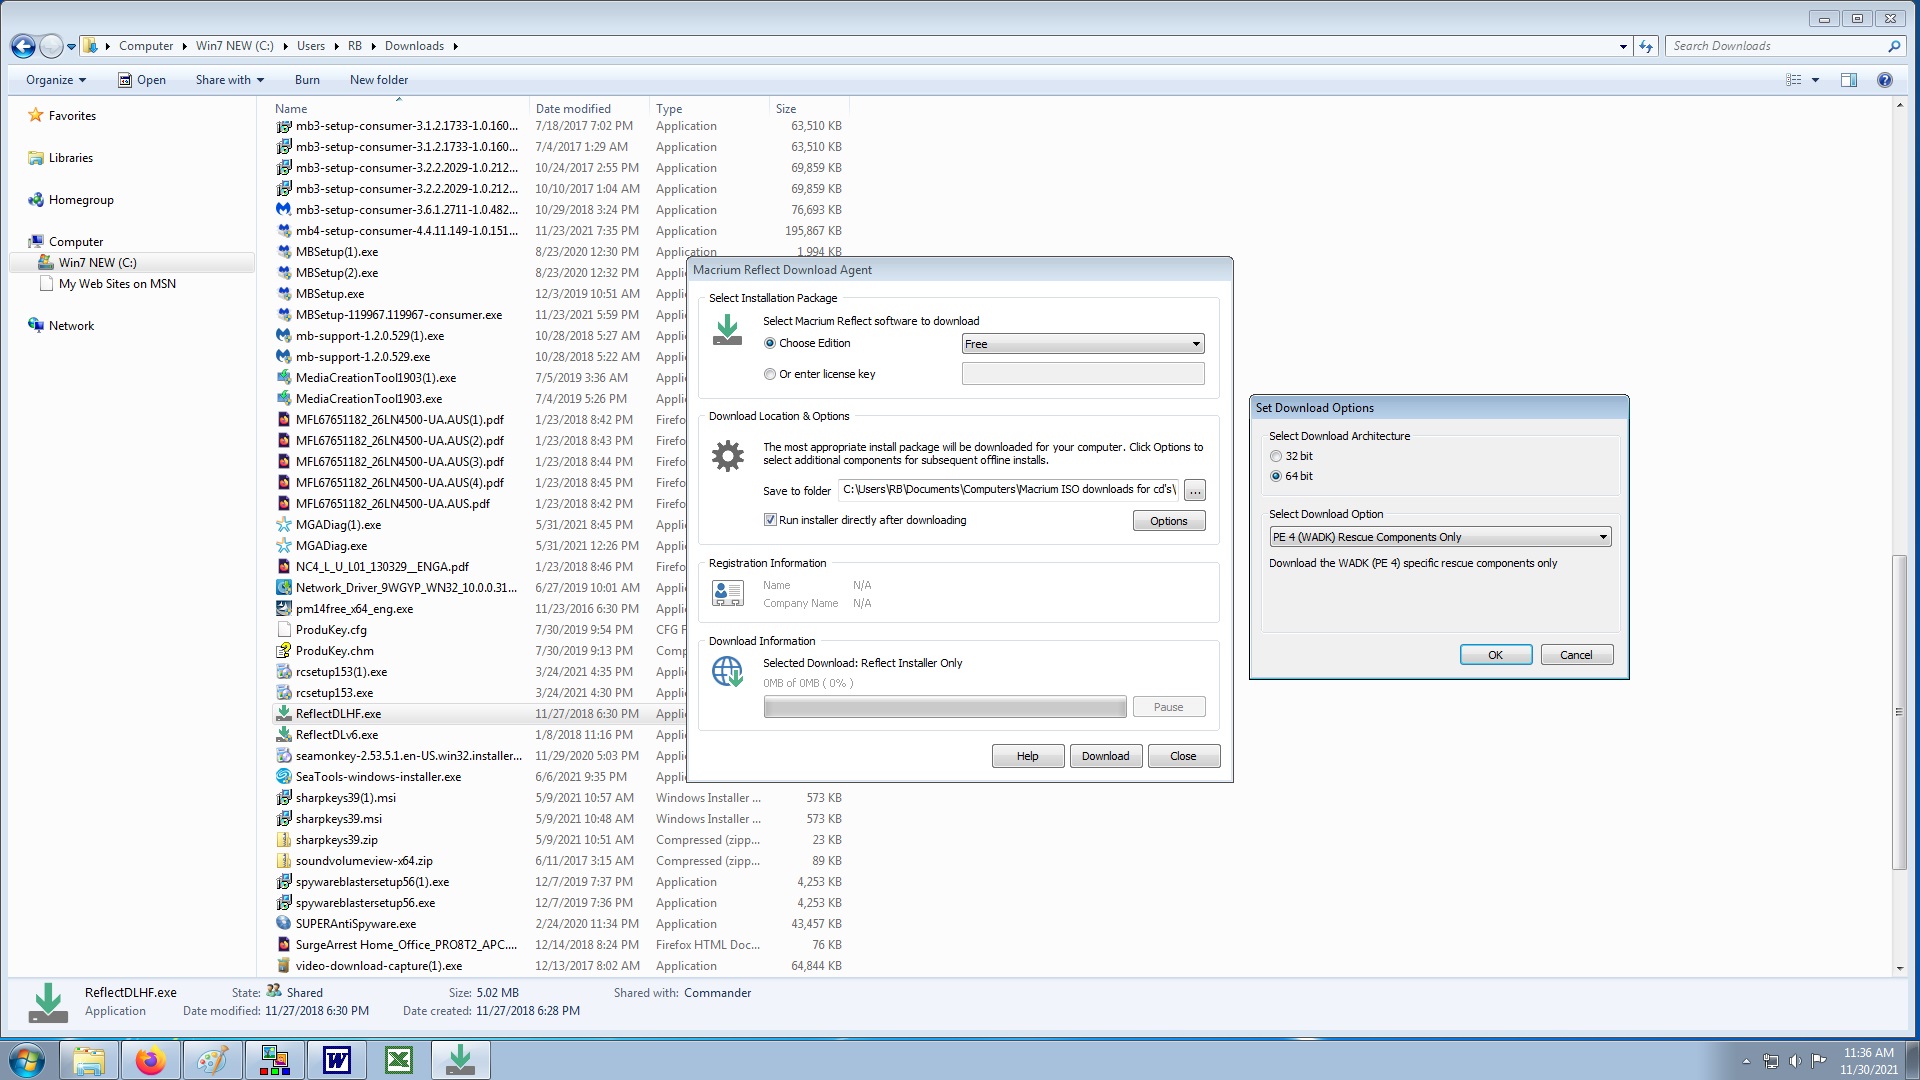The image size is (1920, 1080).
Task: Click the Explorer Back arrow button
Action: point(23,46)
